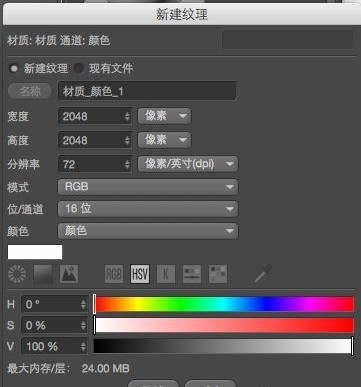
Task: Click the 宽度 stepper arrows
Action: tap(127, 116)
